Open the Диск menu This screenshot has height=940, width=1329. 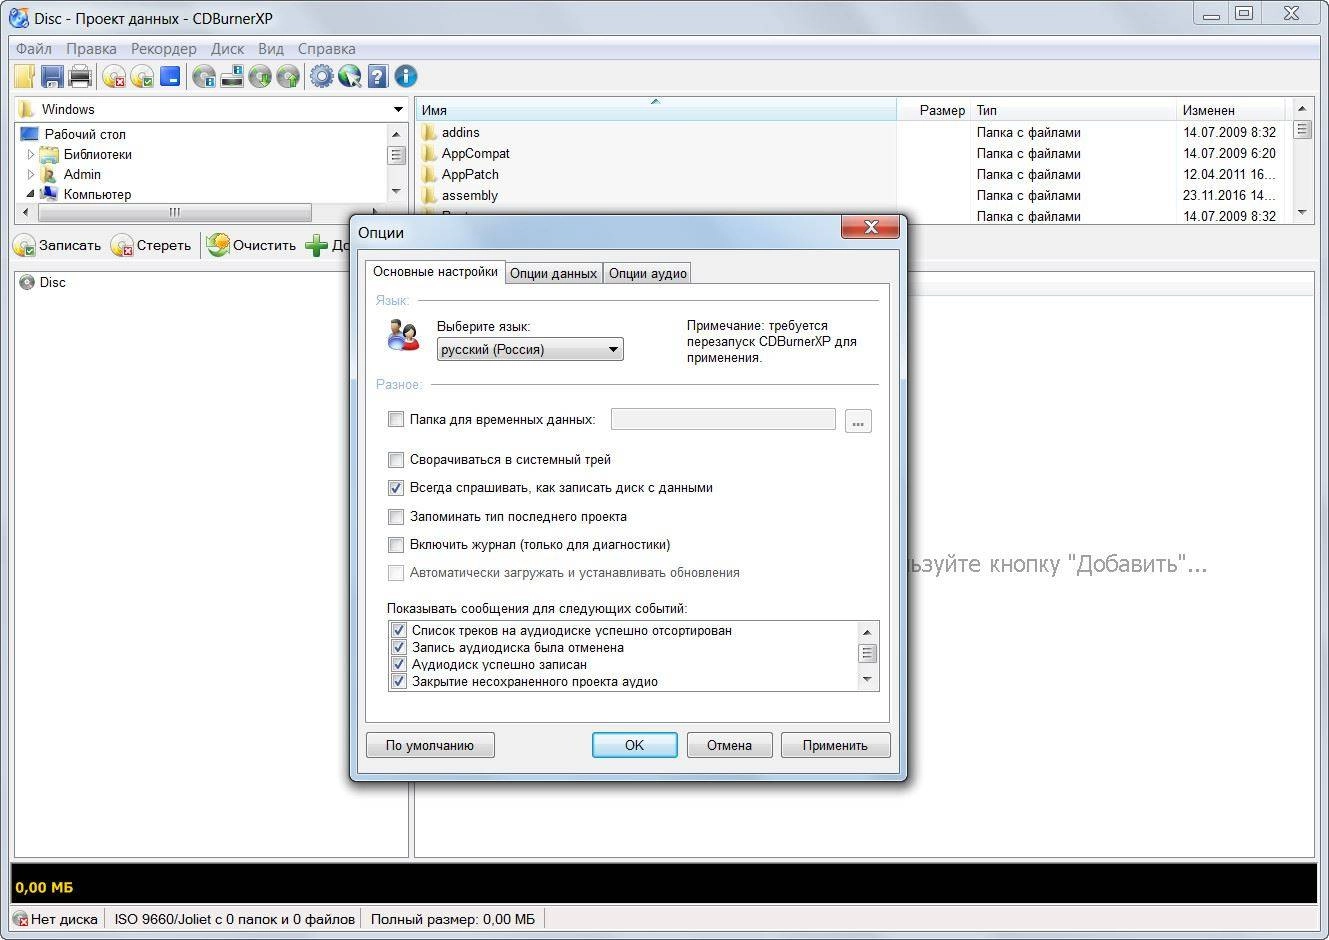coord(227,49)
